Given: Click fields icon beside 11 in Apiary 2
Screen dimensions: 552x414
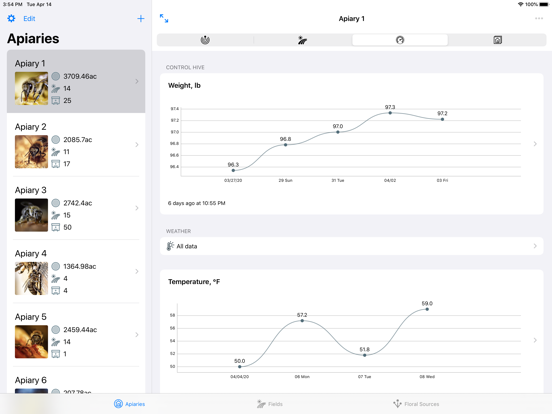Looking at the screenshot, I should point(56,152).
